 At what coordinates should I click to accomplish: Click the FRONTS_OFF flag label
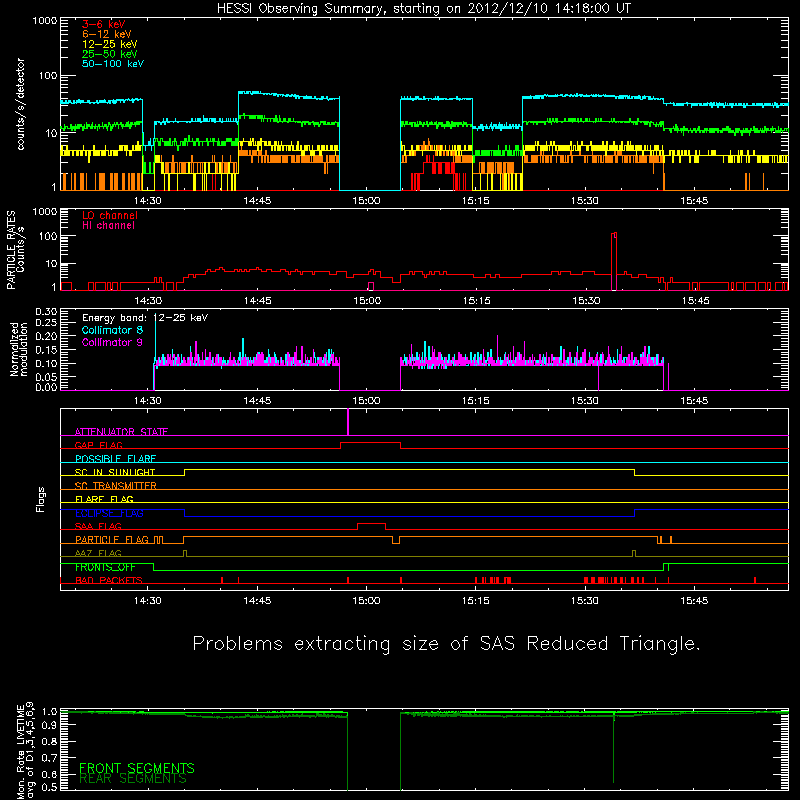(105, 567)
